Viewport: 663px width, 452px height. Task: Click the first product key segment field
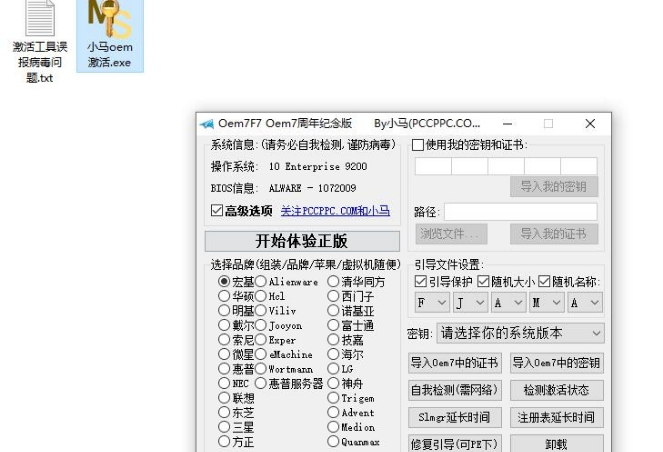coord(433,166)
